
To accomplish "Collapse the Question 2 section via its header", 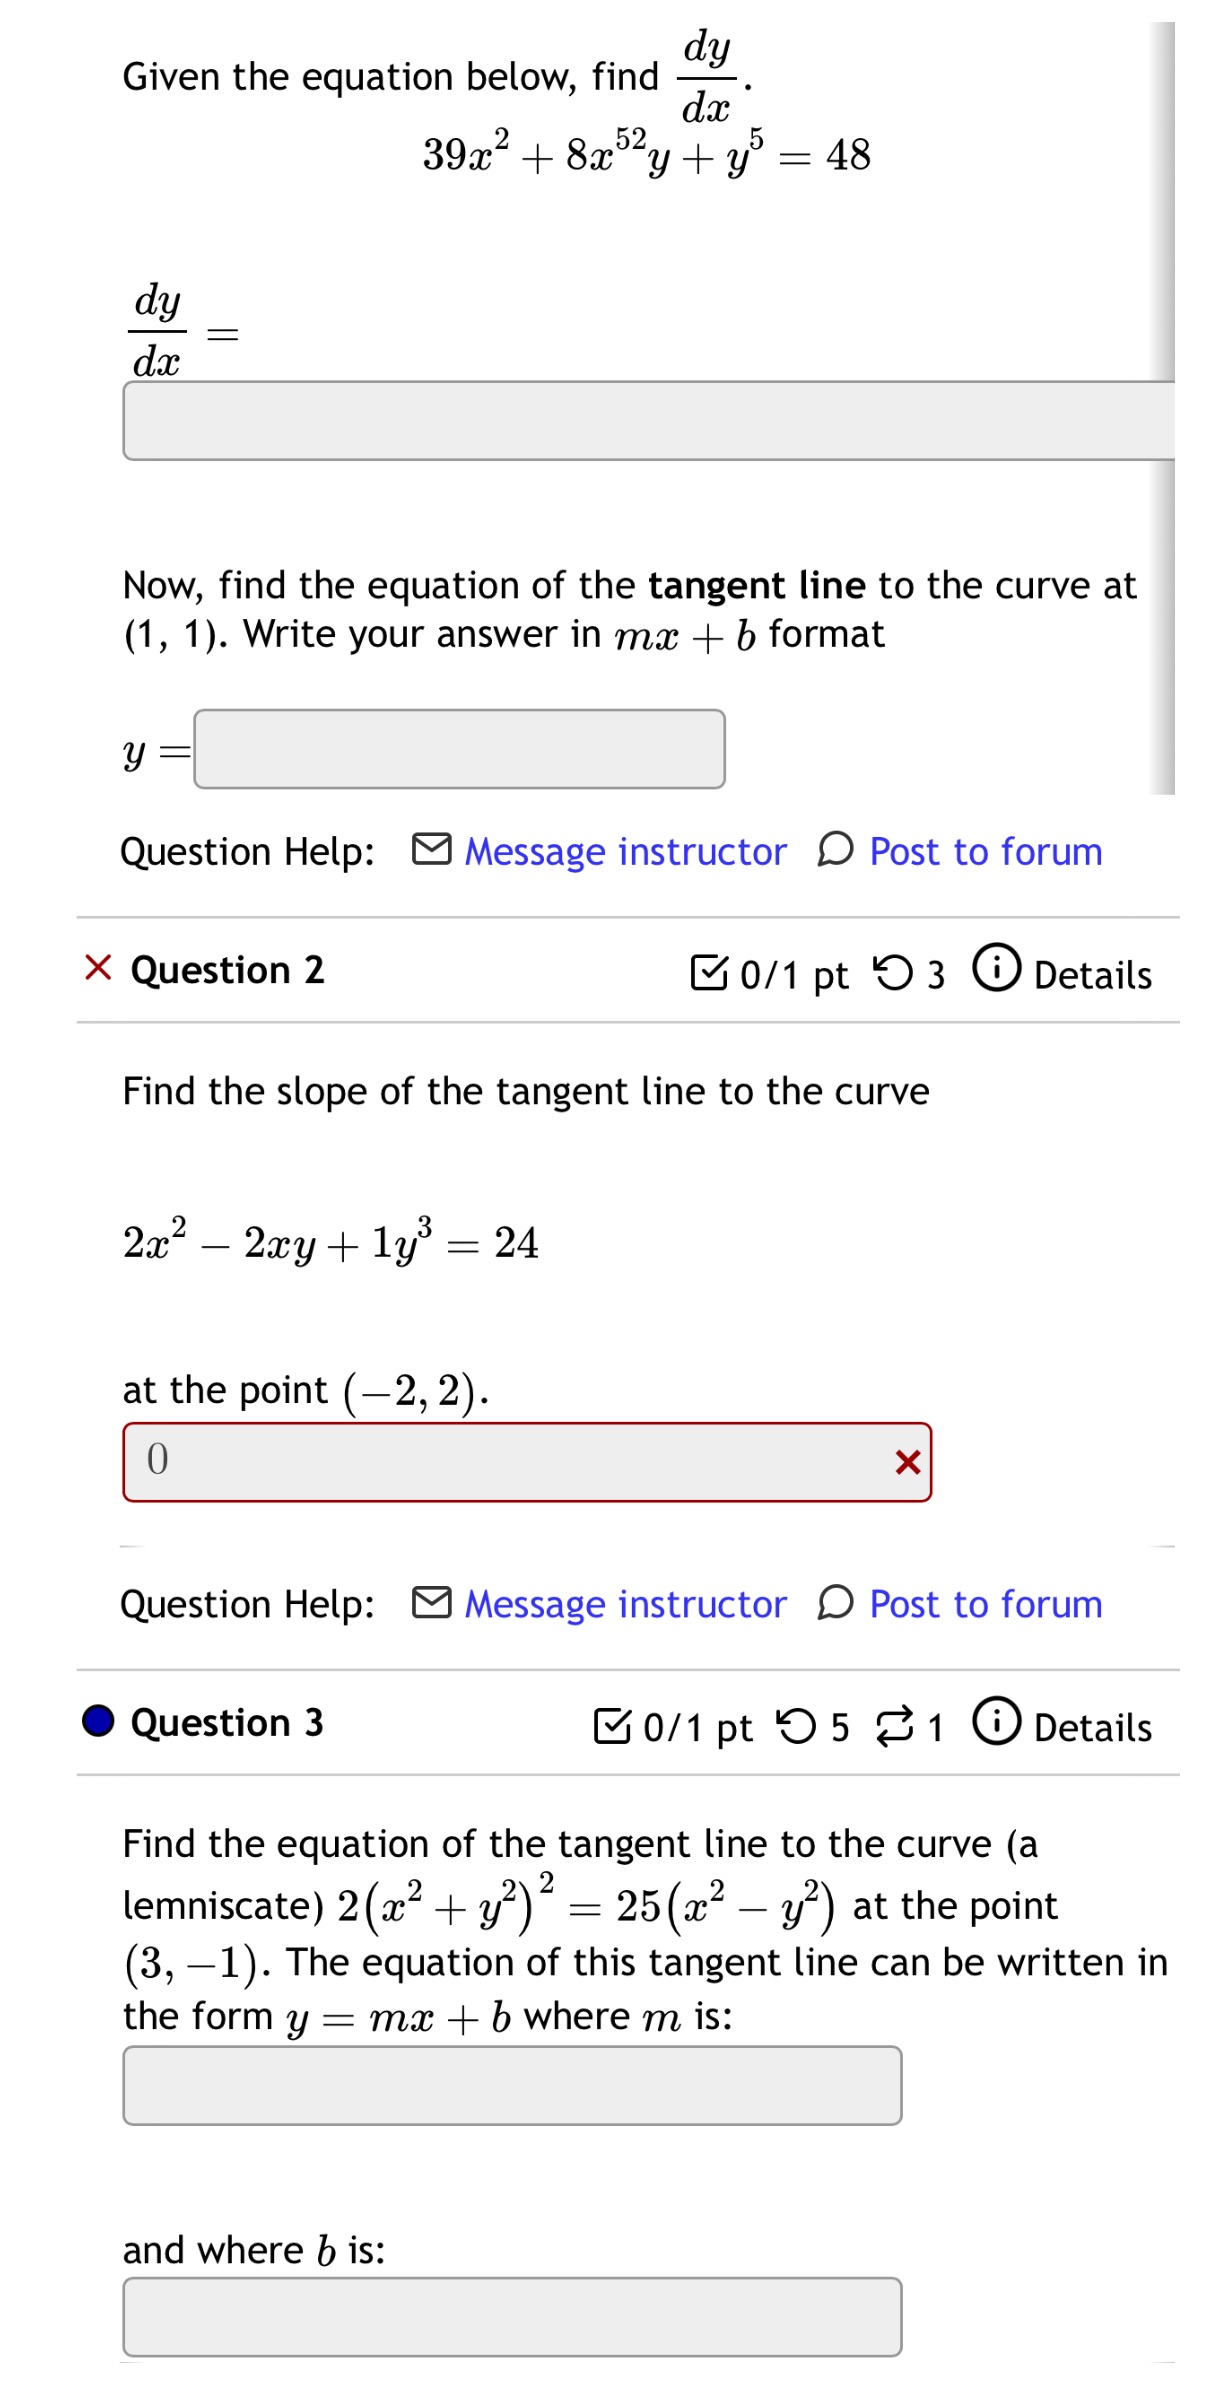I will 230,970.
